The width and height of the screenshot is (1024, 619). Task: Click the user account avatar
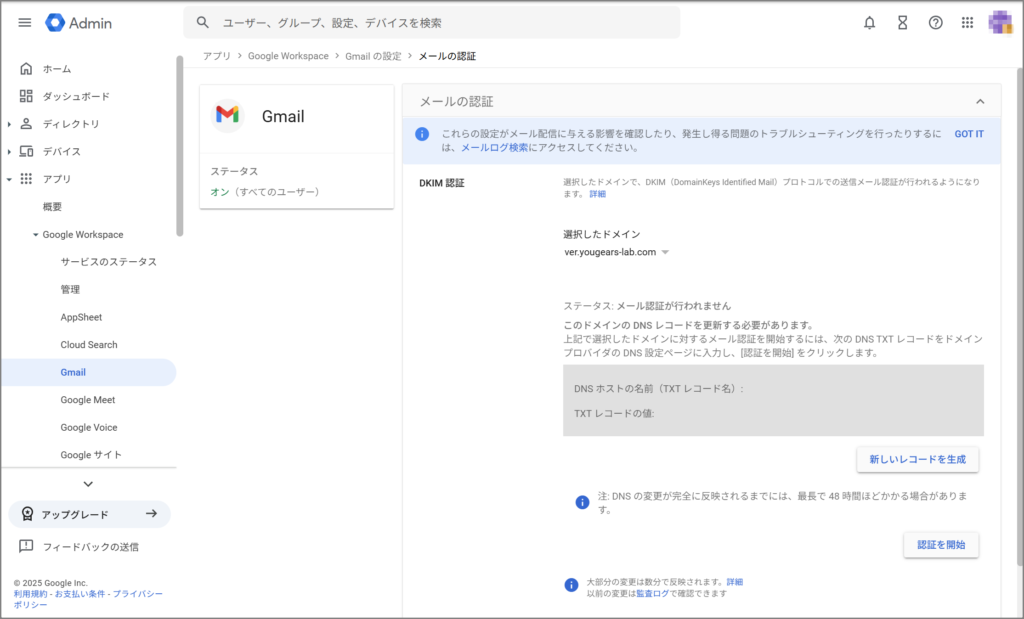click(x=1001, y=22)
